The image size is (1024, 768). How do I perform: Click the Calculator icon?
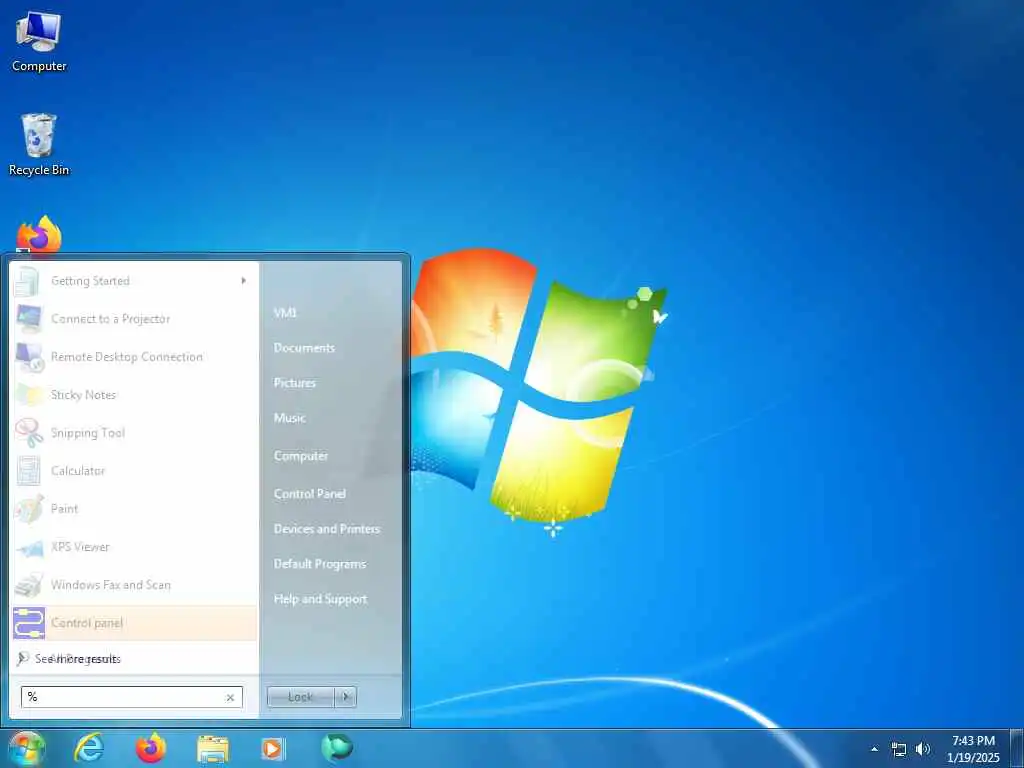(29, 470)
